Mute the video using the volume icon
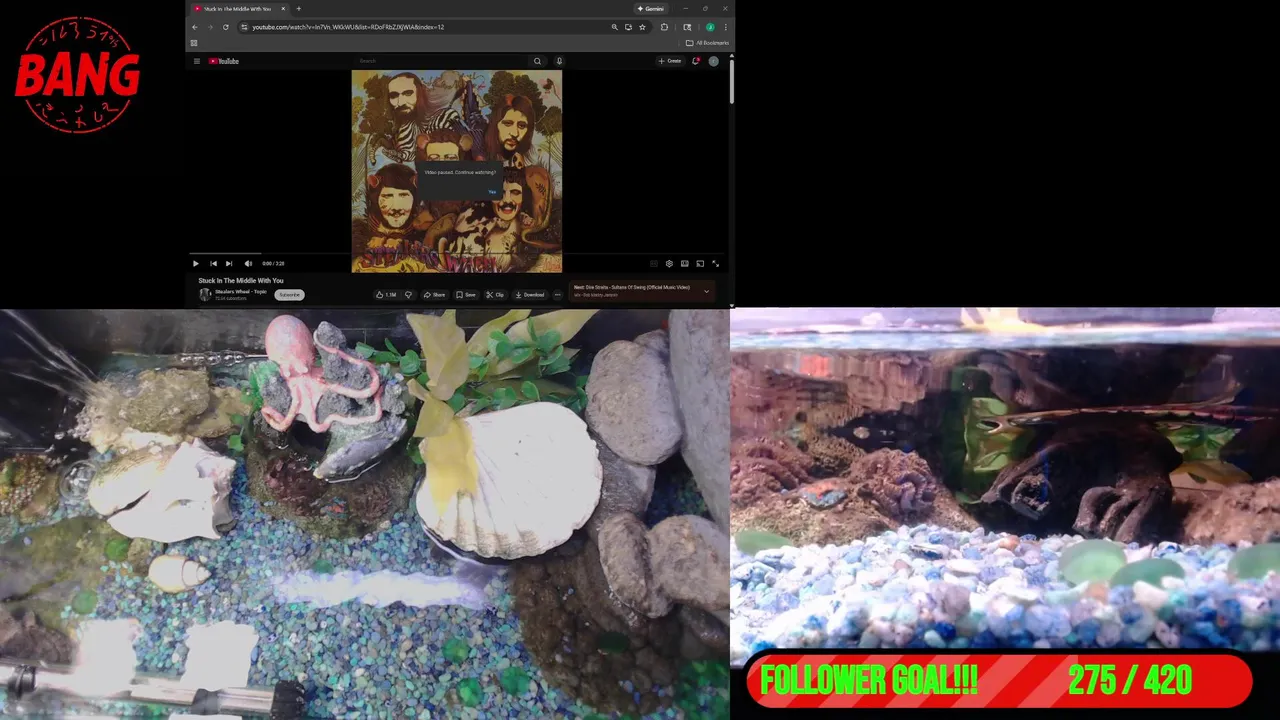 [x=248, y=264]
